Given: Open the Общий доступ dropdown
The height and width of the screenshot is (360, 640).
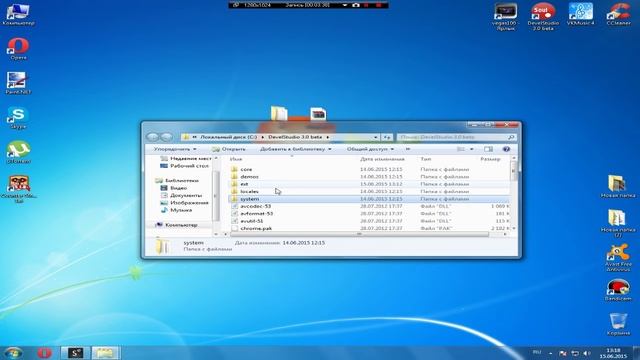Looking at the screenshot, I should pos(370,149).
